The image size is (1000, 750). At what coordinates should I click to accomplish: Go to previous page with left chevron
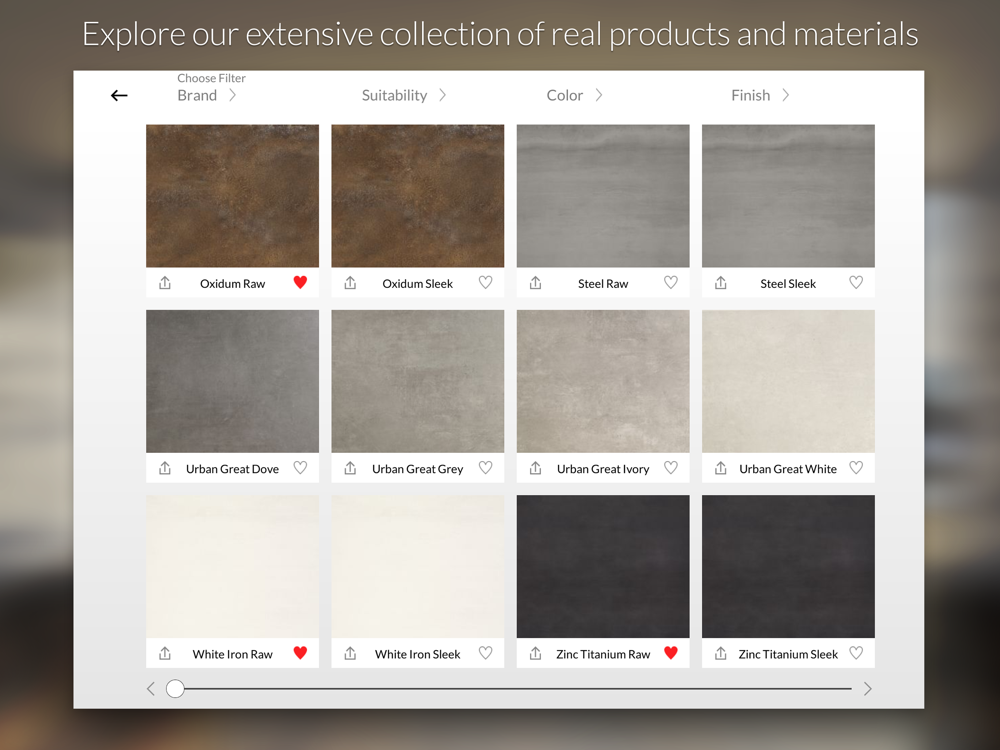click(151, 689)
